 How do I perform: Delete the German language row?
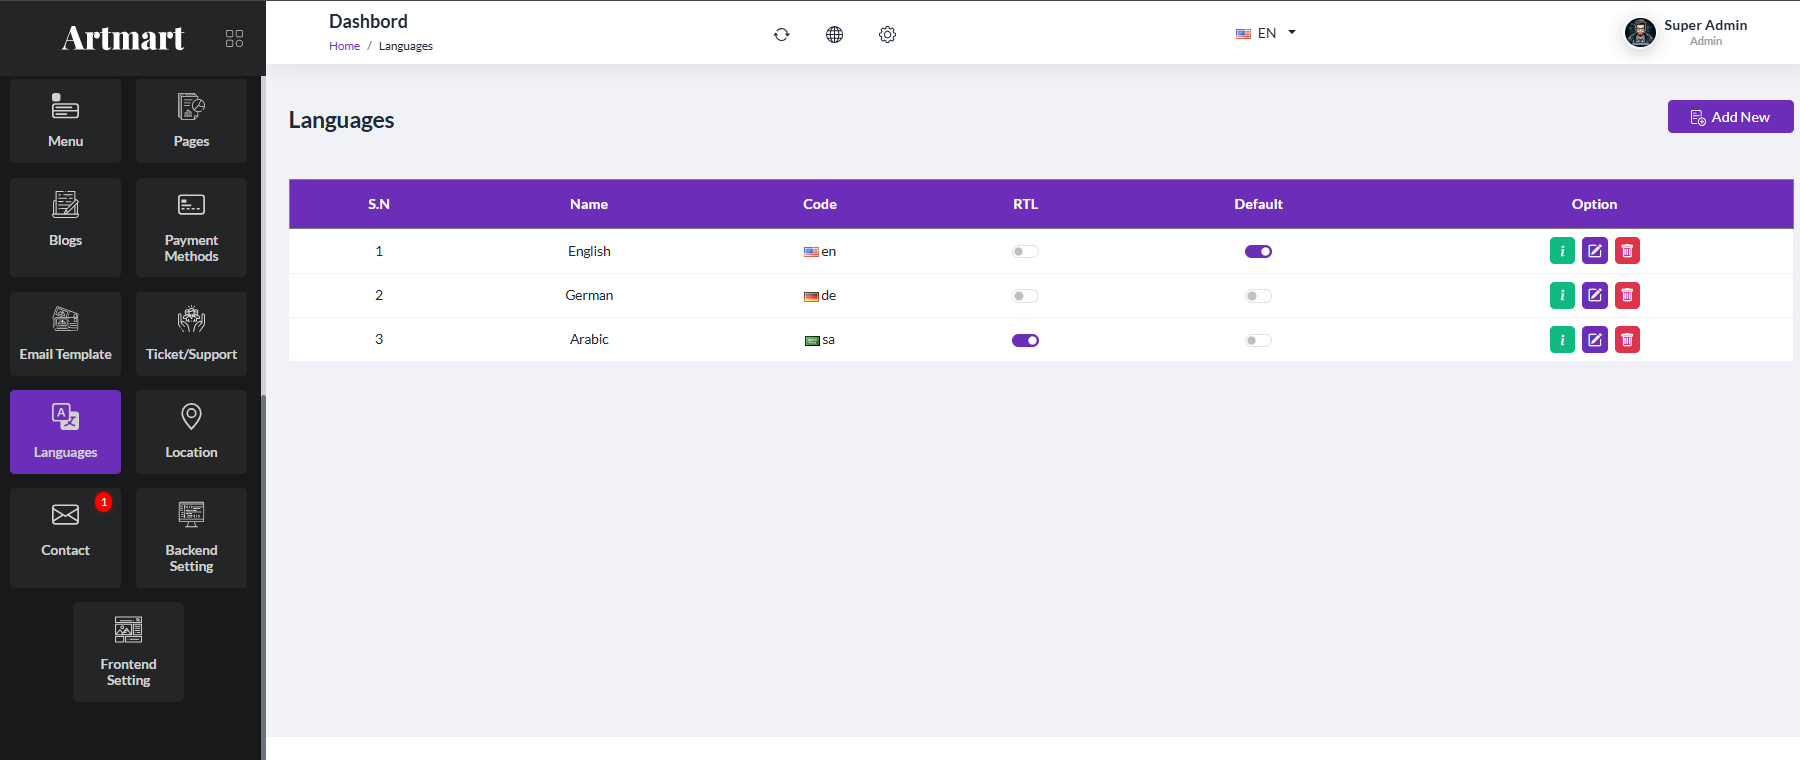point(1628,295)
